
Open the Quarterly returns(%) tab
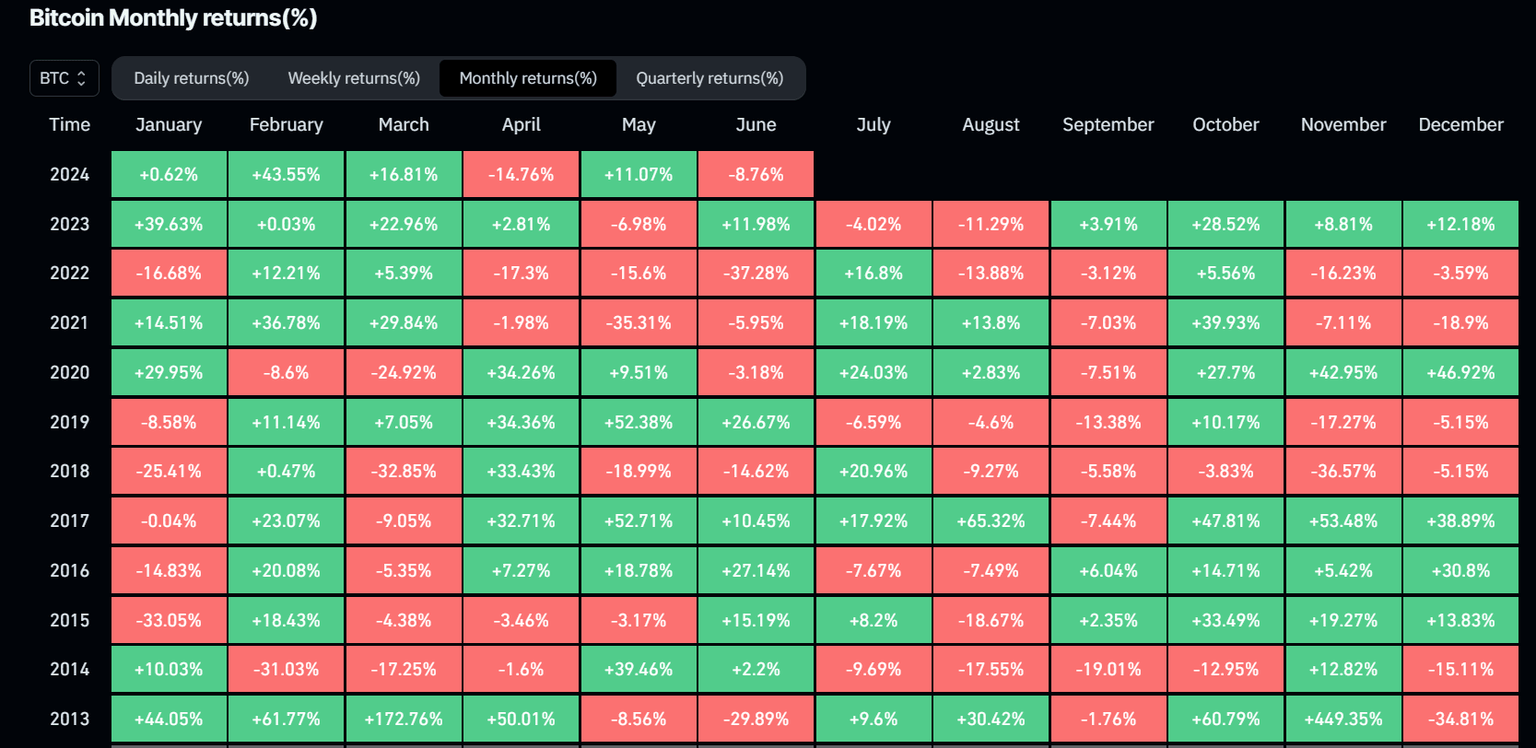point(711,78)
